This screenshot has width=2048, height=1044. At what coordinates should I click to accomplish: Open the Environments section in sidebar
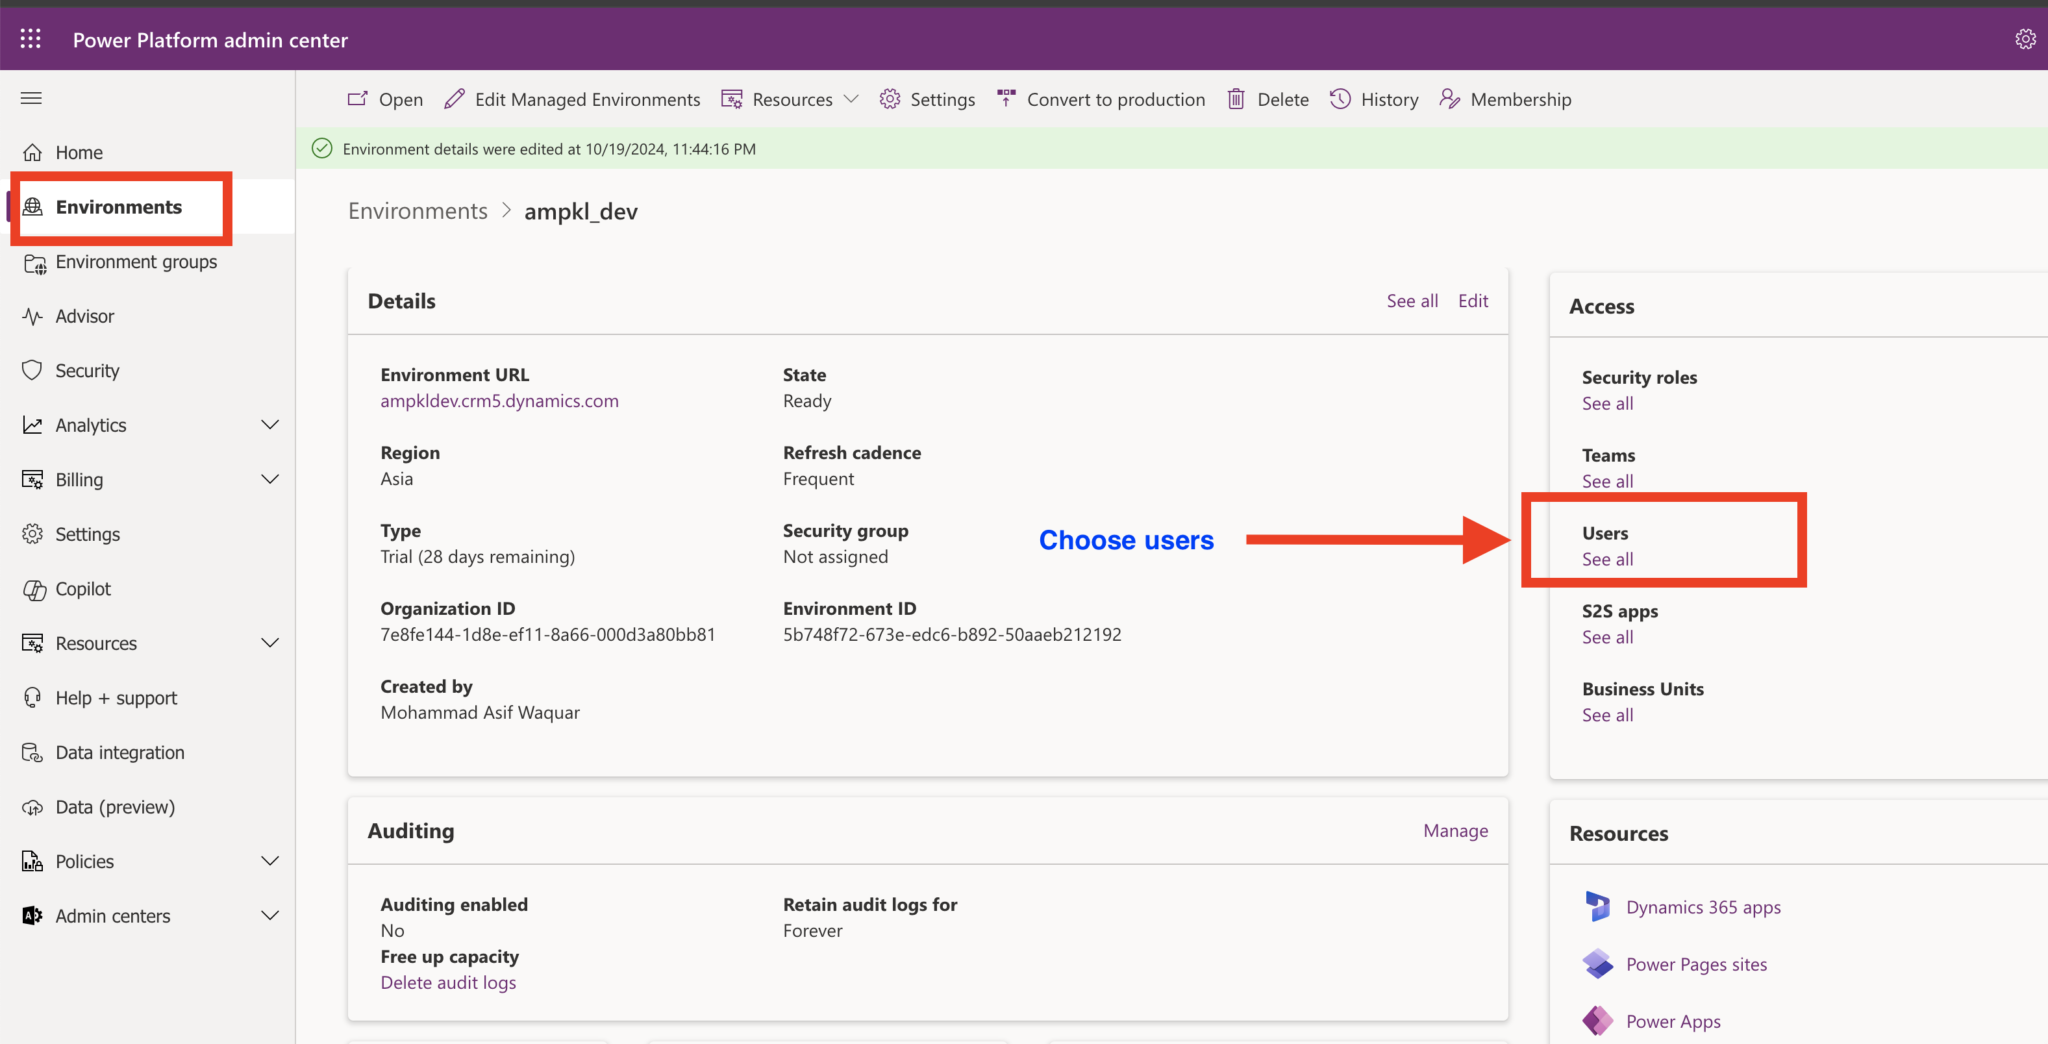pyautogui.click(x=118, y=207)
